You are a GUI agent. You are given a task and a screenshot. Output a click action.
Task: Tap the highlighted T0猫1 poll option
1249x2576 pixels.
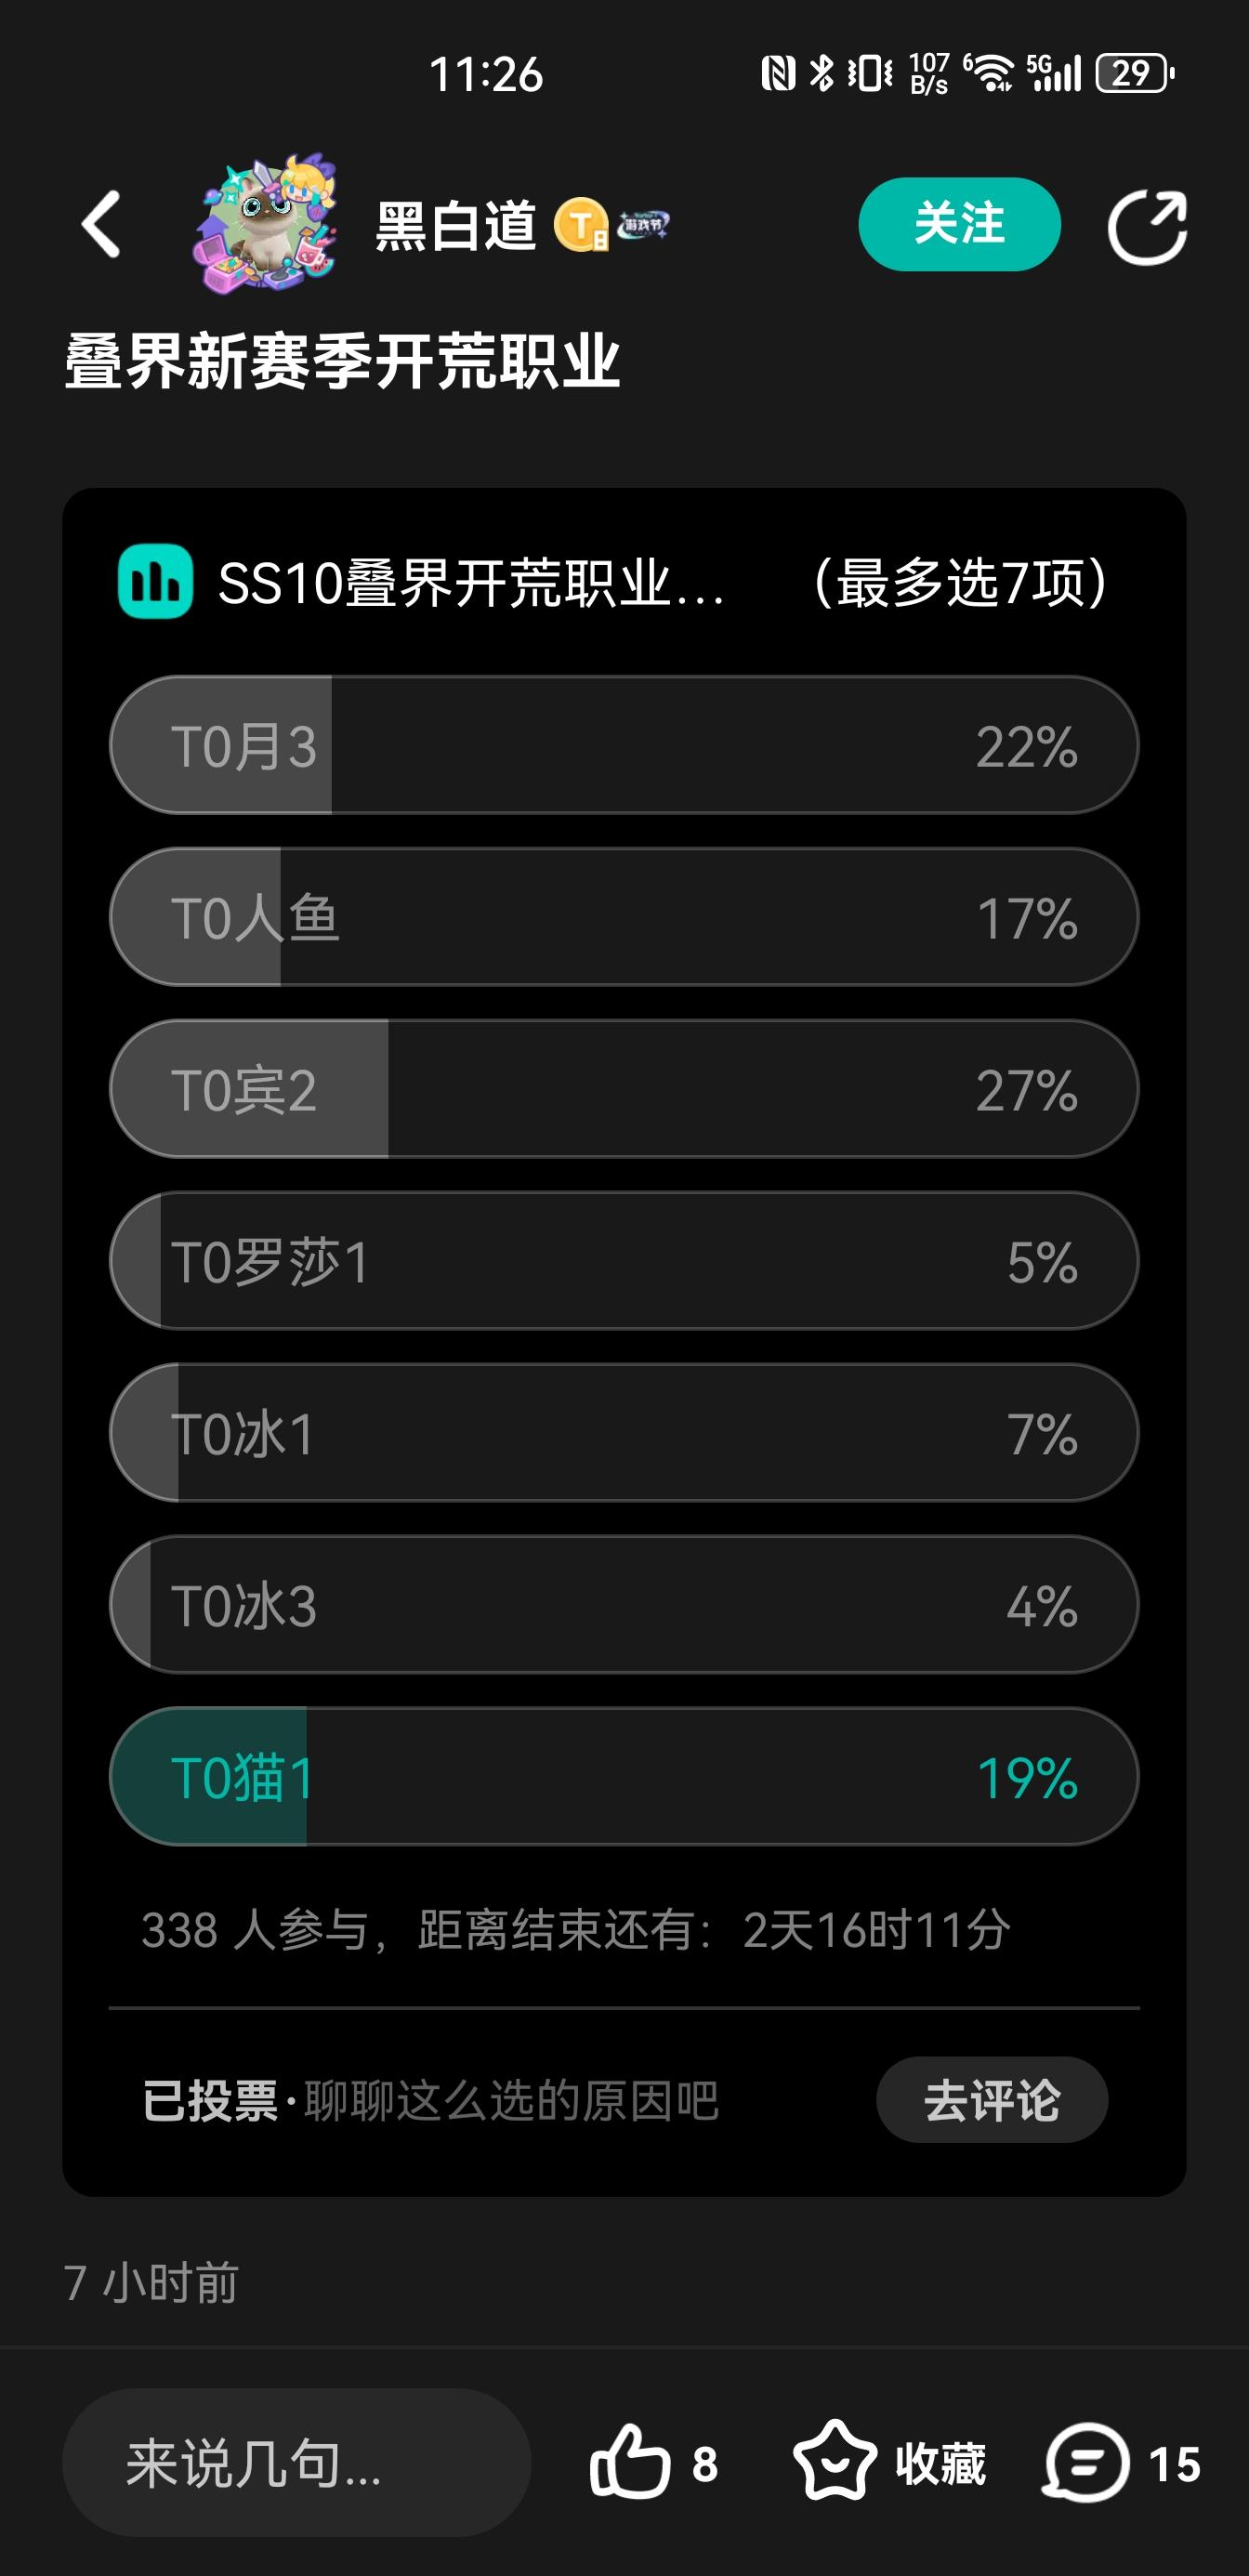[624, 1777]
